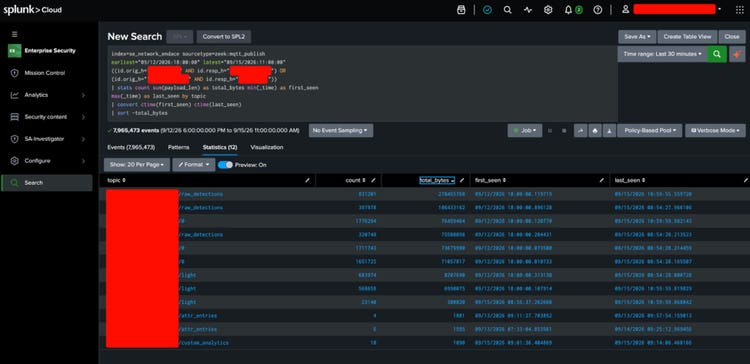750x364 pixels.
Task: Open the Format dropdown
Action: 193,165
